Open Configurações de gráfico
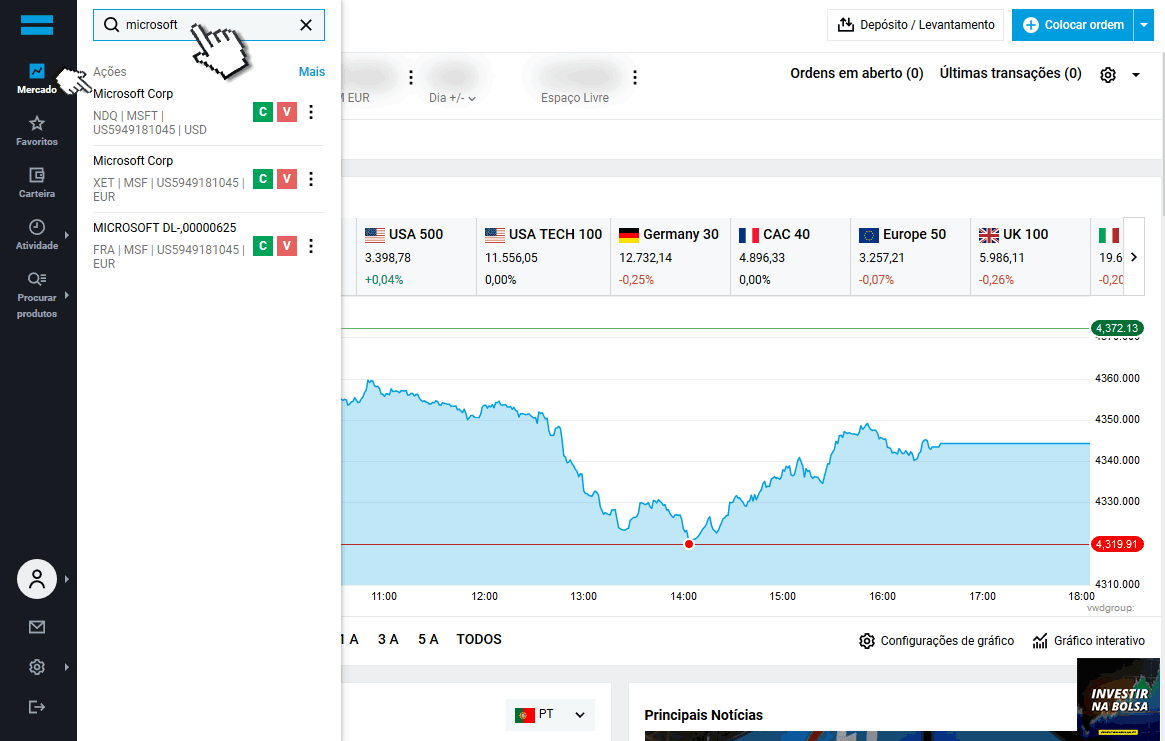 (936, 641)
